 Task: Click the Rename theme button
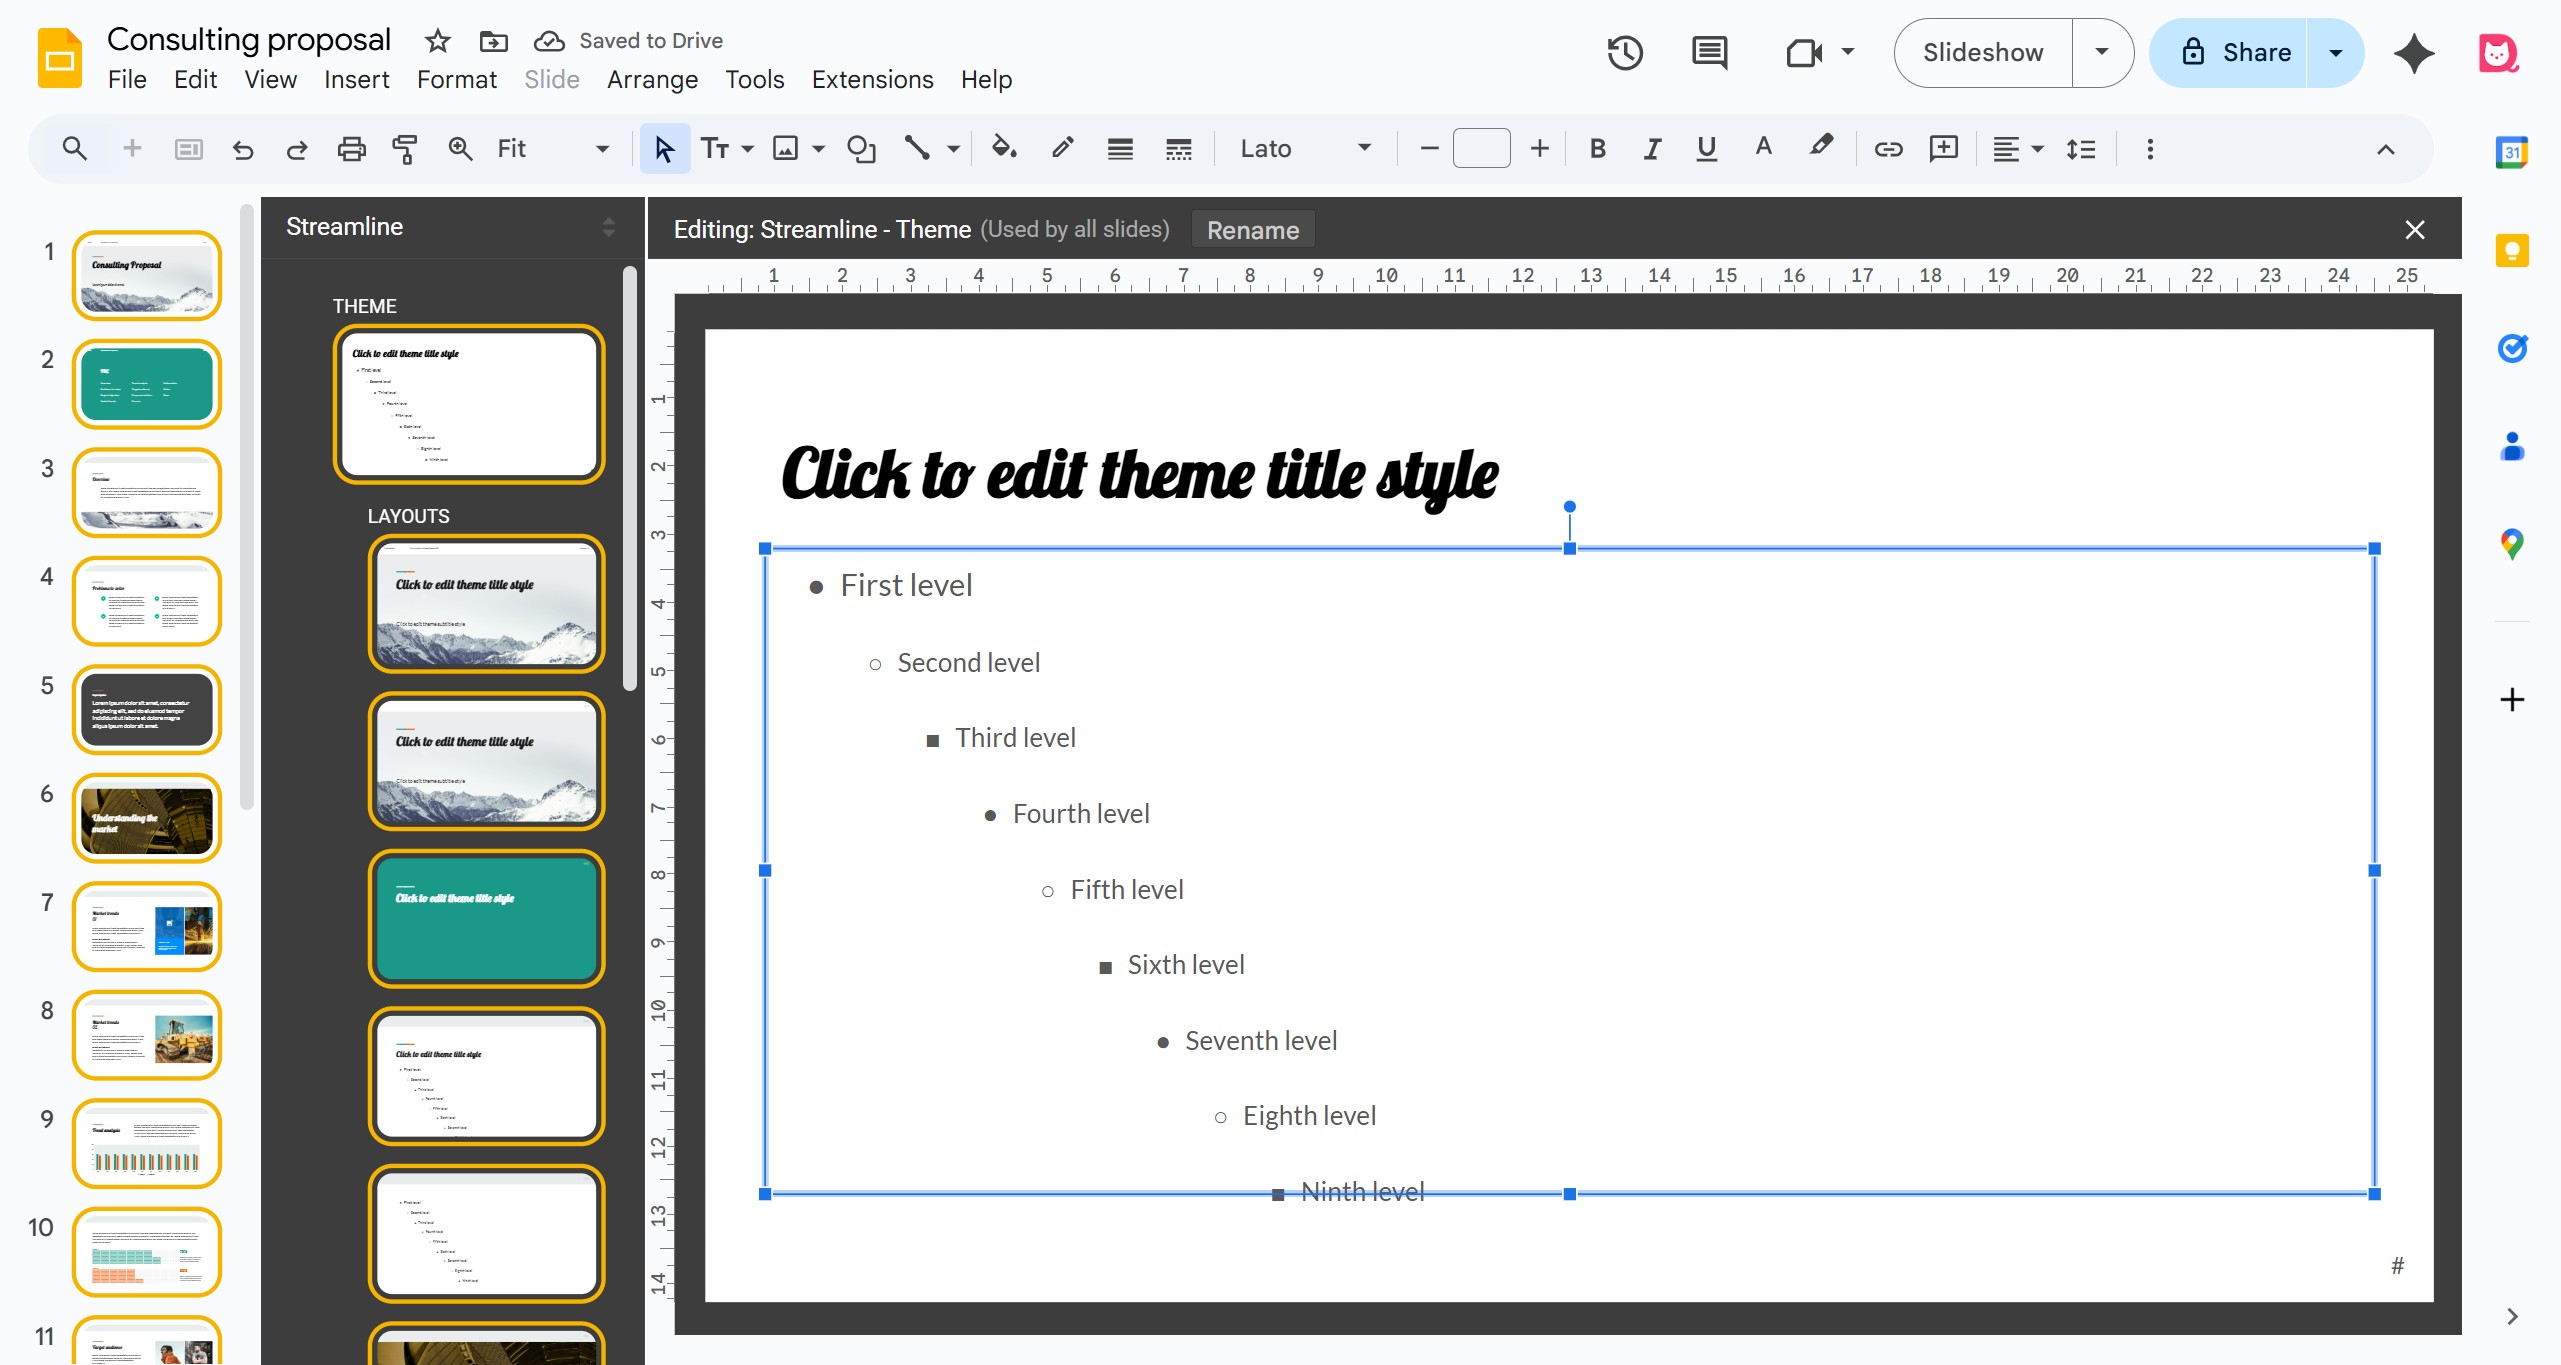click(x=1252, y=230)
